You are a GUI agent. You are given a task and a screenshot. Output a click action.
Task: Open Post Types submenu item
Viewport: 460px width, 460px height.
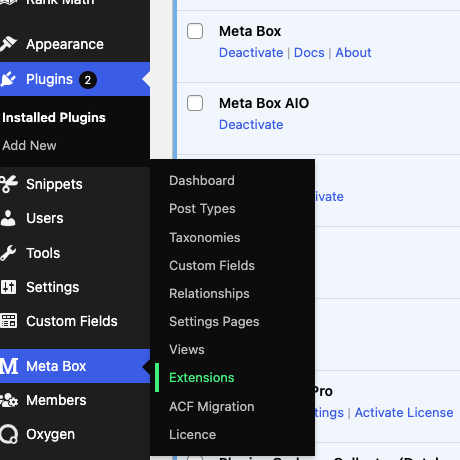(x=202, y=209)
